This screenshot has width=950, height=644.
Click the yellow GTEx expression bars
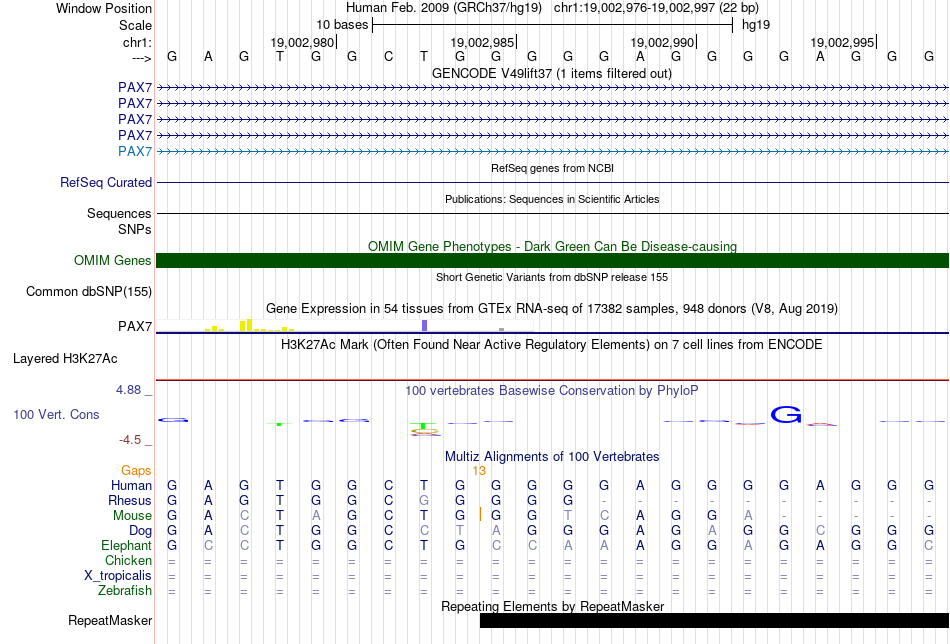coord(249,326)
